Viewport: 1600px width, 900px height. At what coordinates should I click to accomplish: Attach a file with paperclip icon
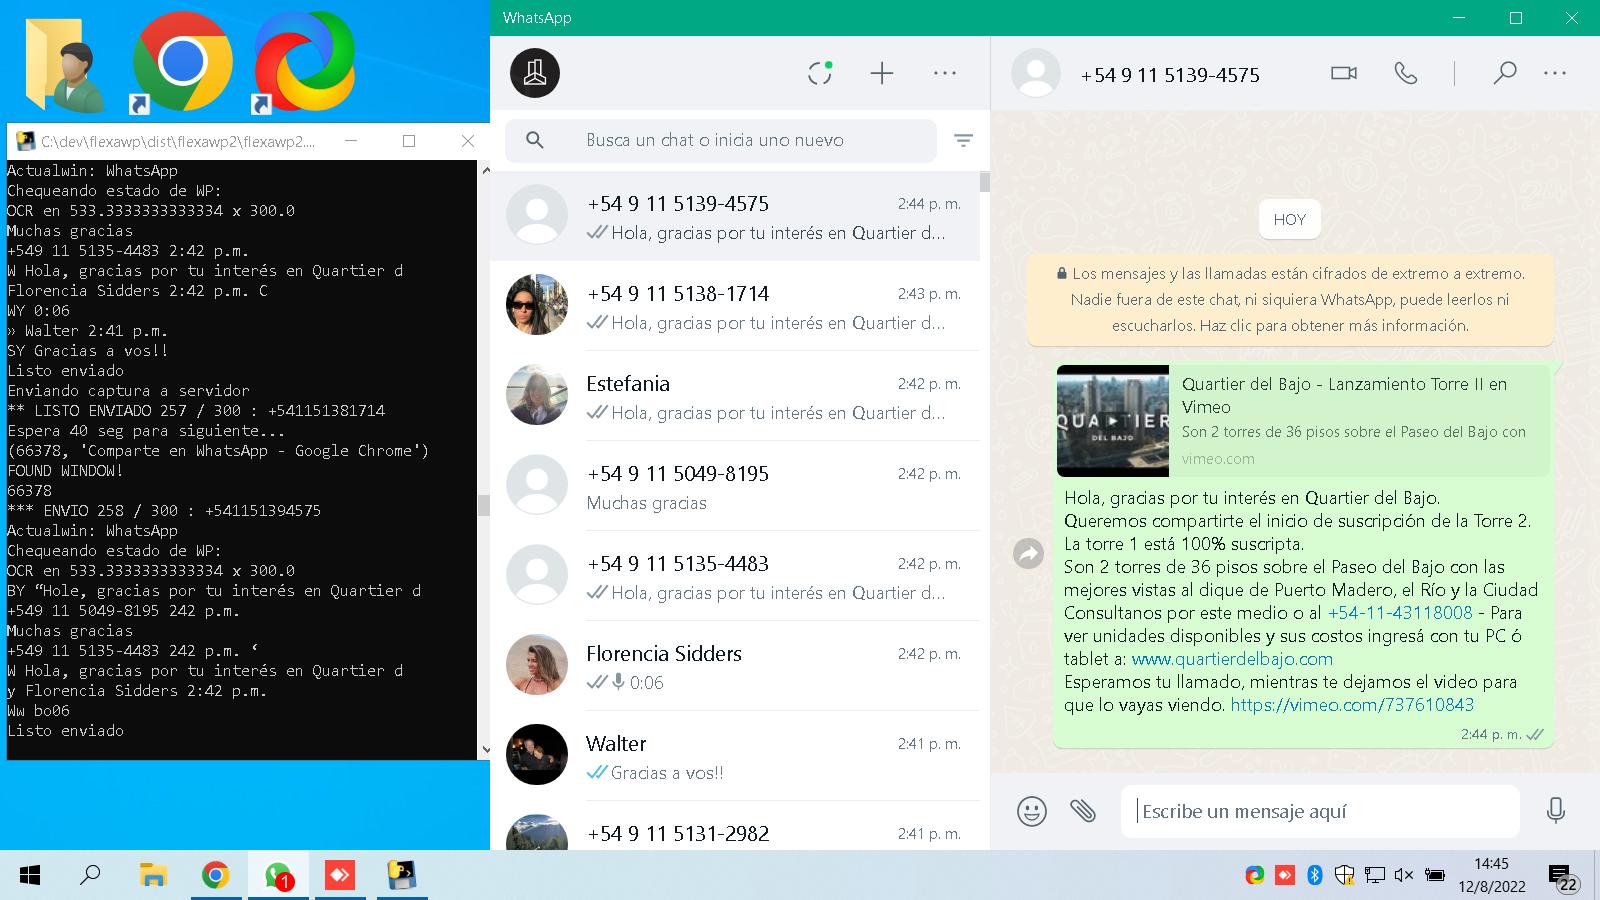1083,811
